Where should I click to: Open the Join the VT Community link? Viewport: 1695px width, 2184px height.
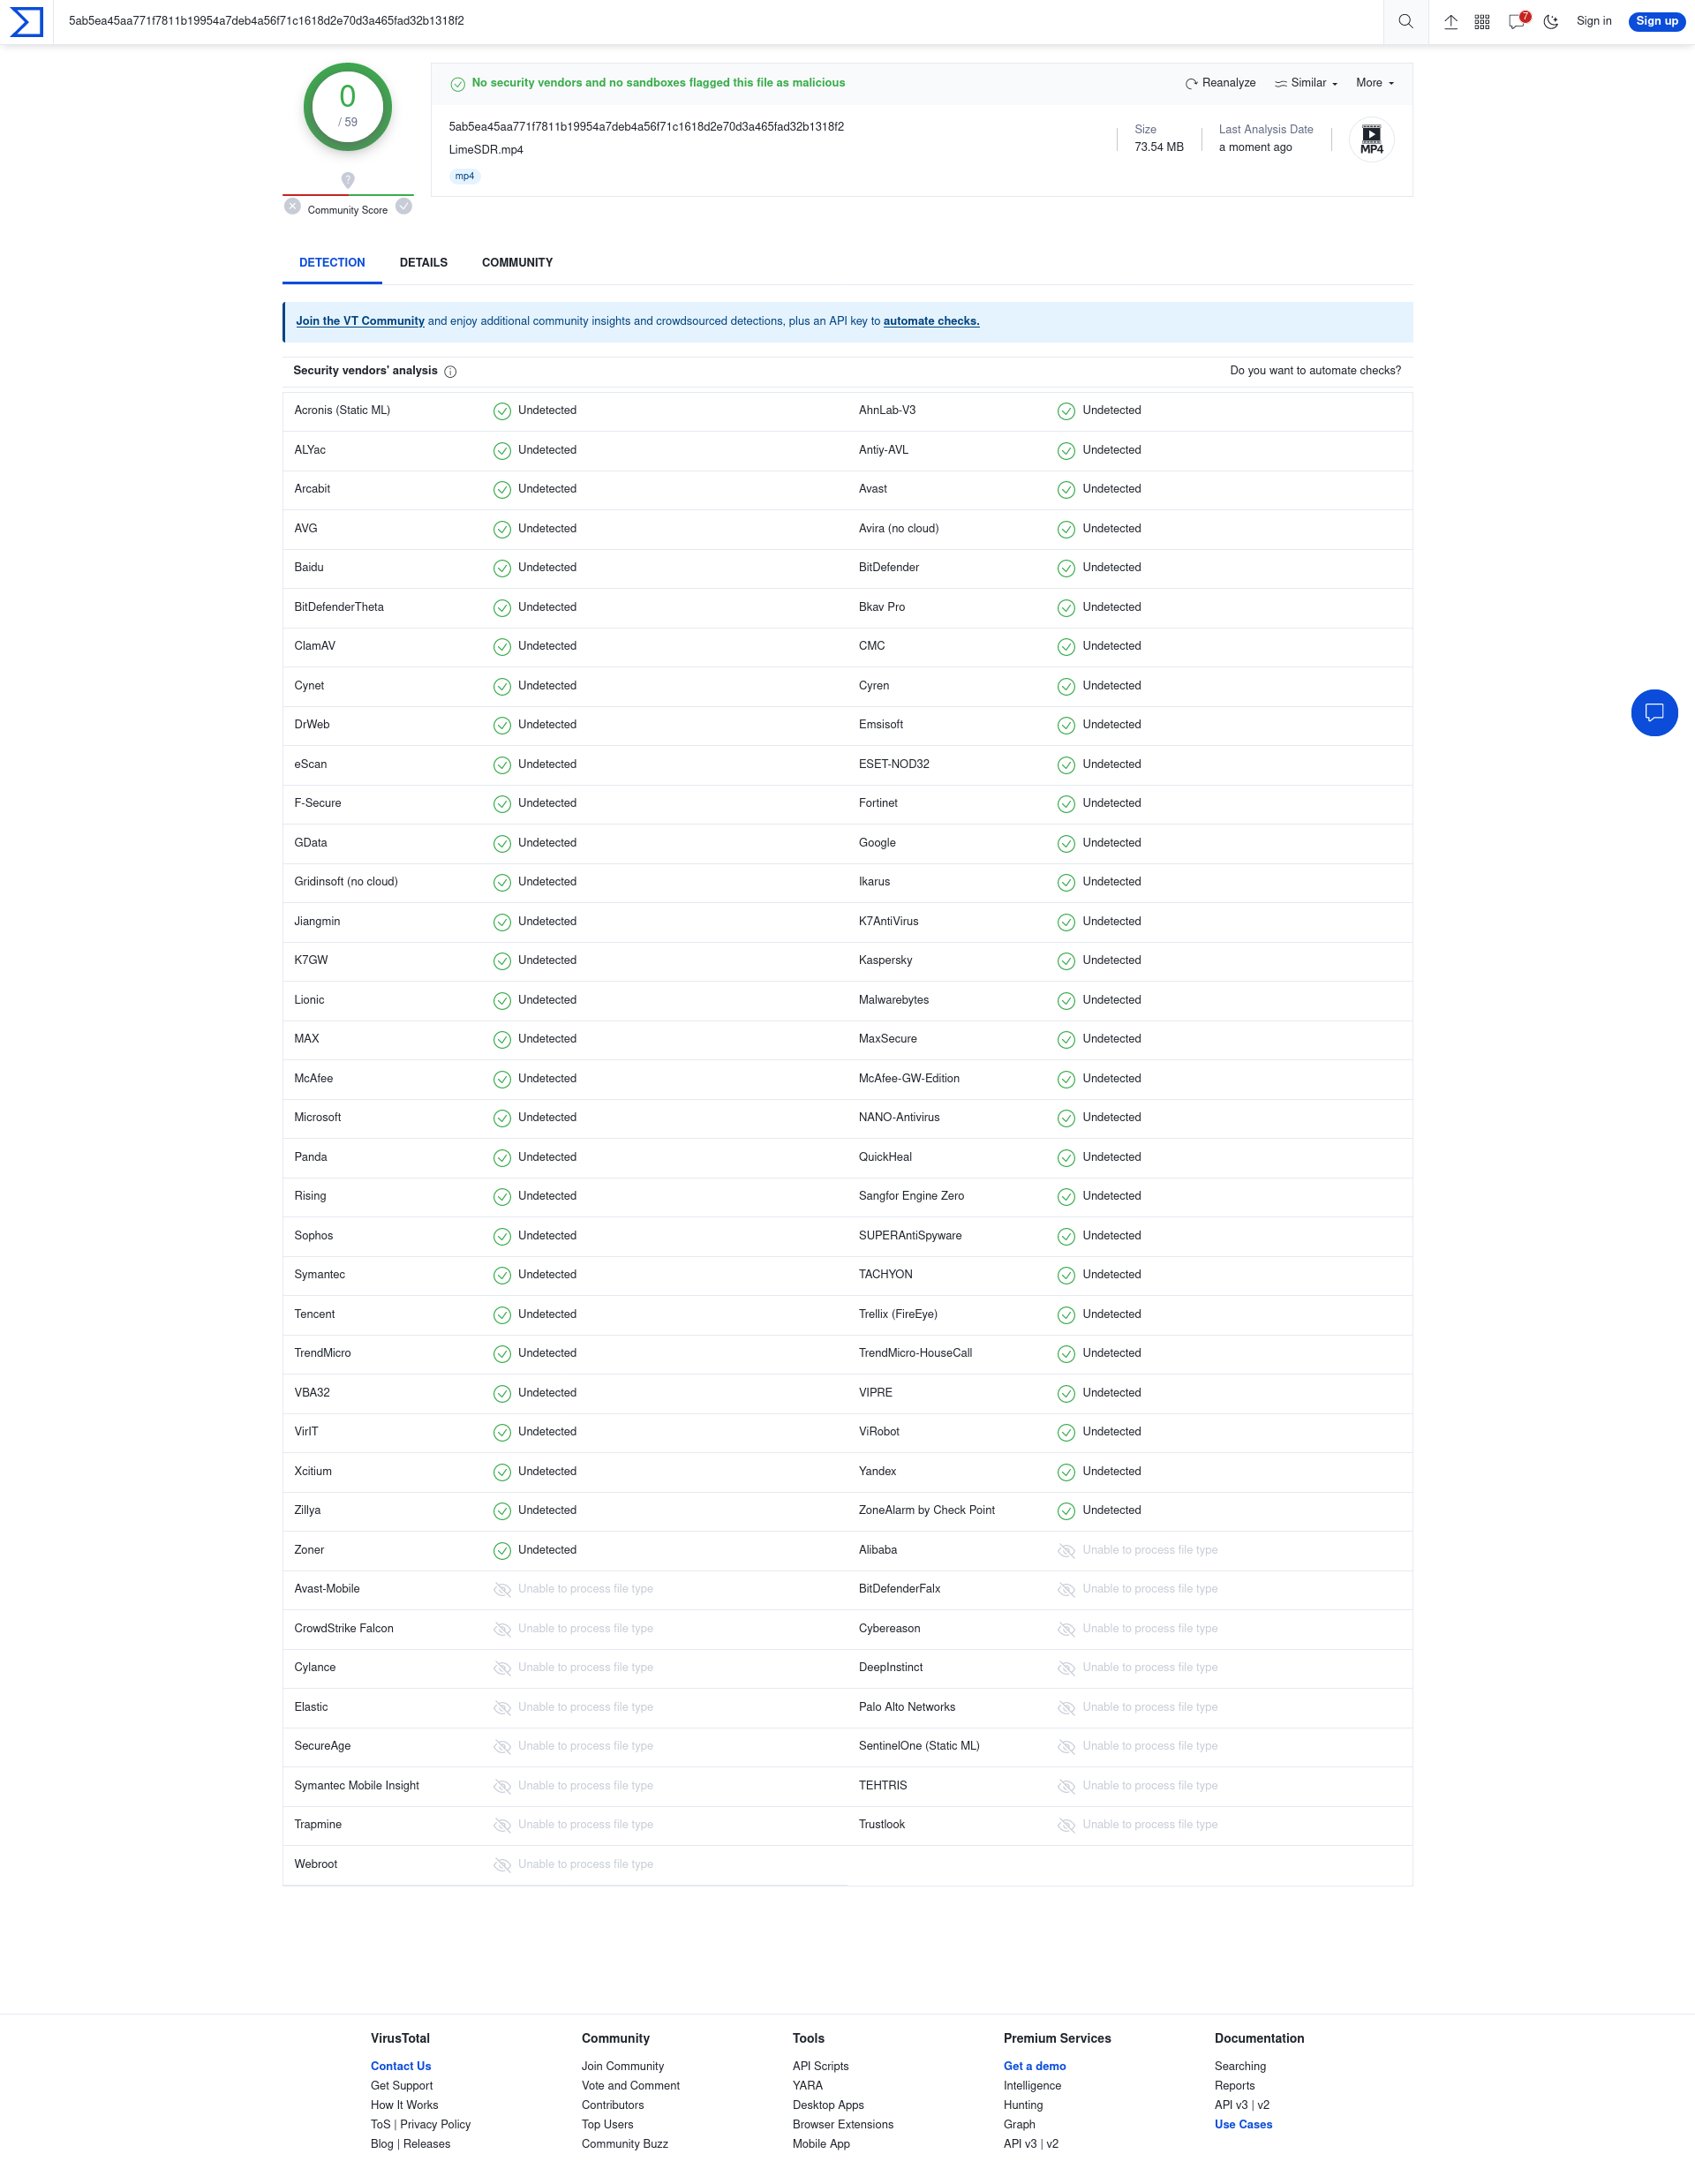click(x=360, y=321)
